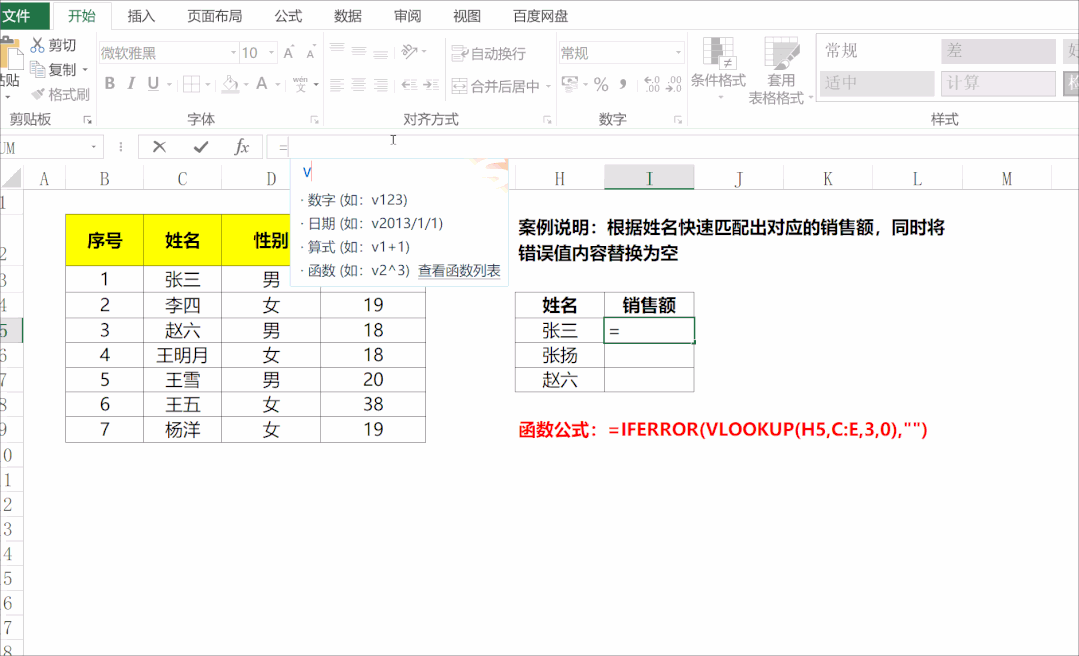Click the middle align icon
The width and height of the screenshot is (1079, 656).
tap(359, 52)
